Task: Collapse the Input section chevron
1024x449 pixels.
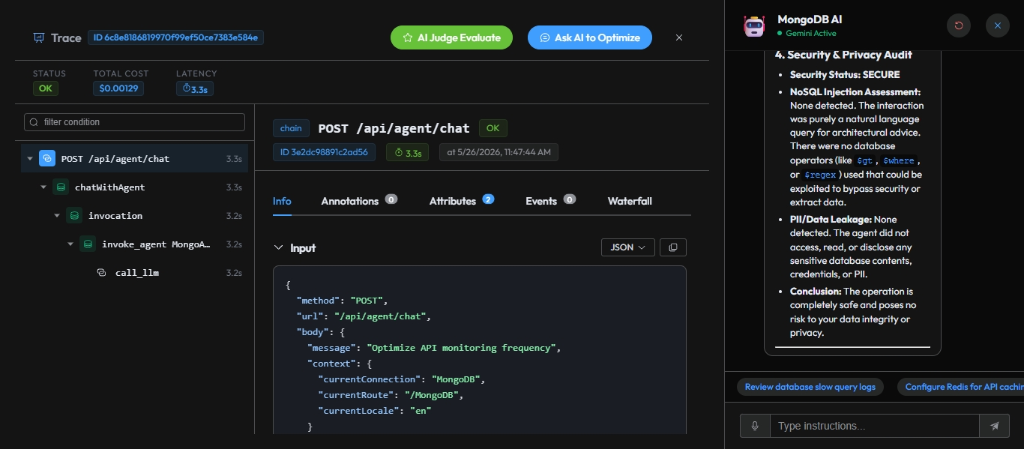Action: pyautogui.click(x=279, y=248)
